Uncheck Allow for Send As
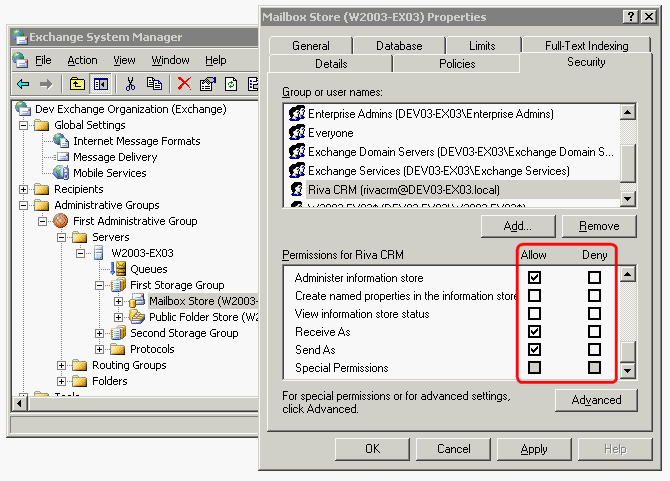Image resolution: width=670 pixels, height=481 pixels. [x=534, y=349]
